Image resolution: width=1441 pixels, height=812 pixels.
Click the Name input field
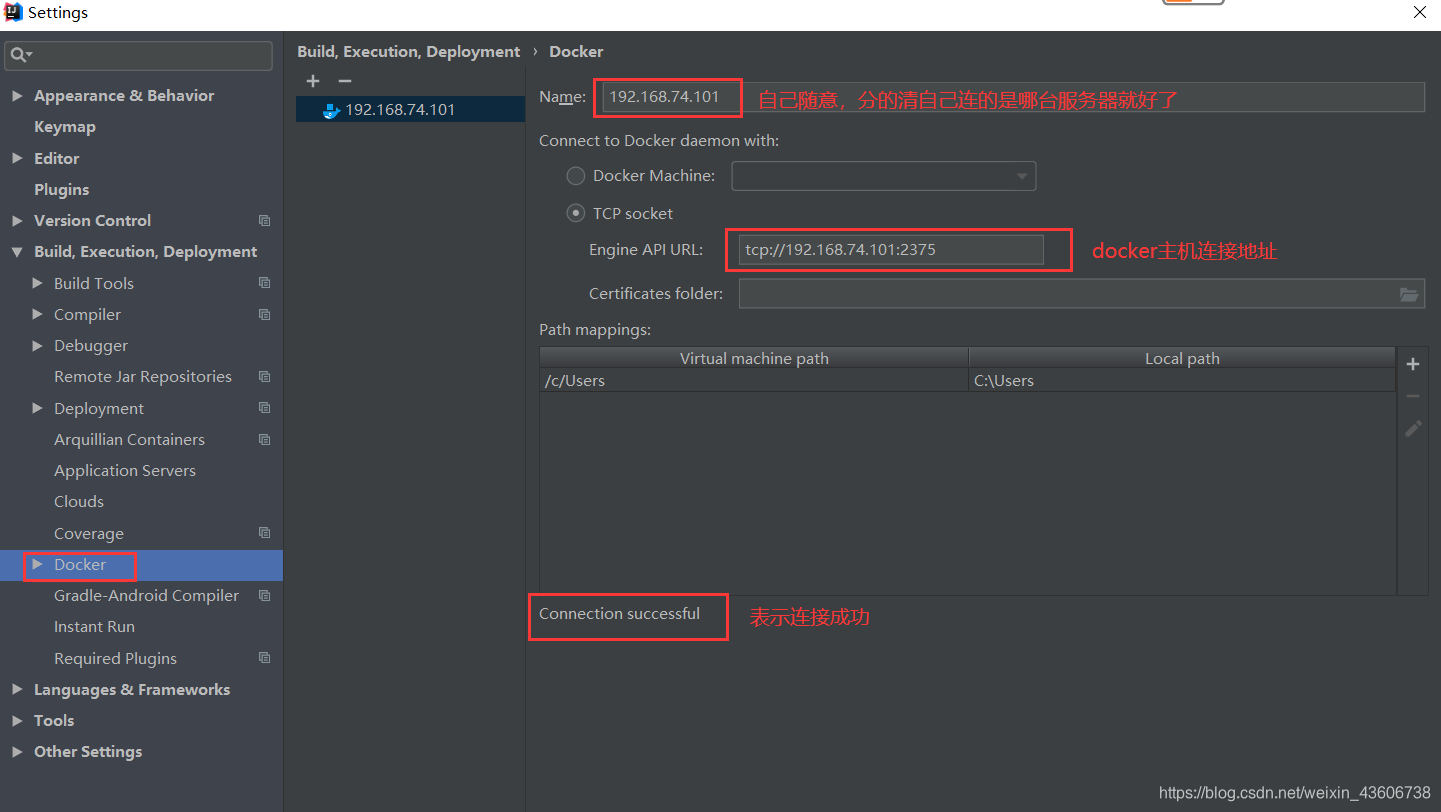click(x=1013, y=97)
